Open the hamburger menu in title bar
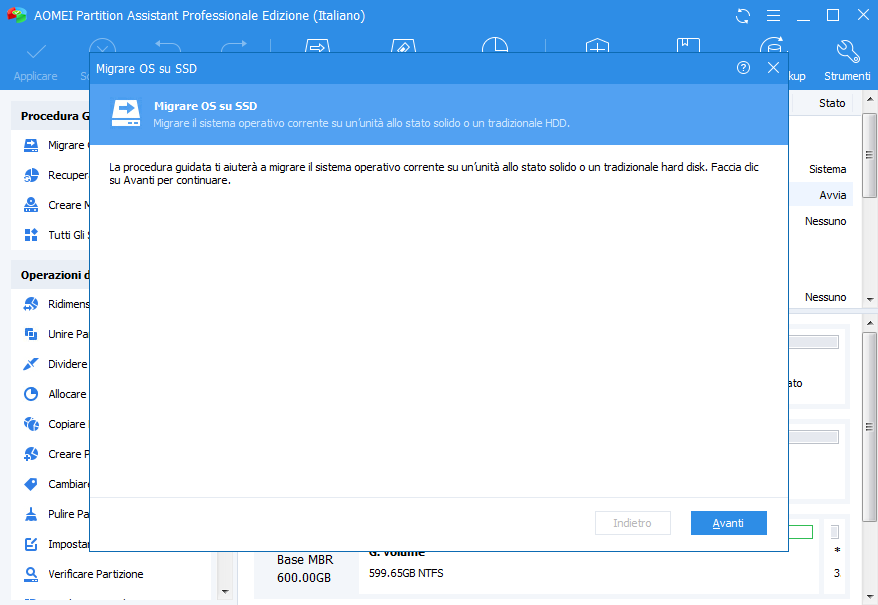The height and width of the screenshot is (605, 878). 773,16
